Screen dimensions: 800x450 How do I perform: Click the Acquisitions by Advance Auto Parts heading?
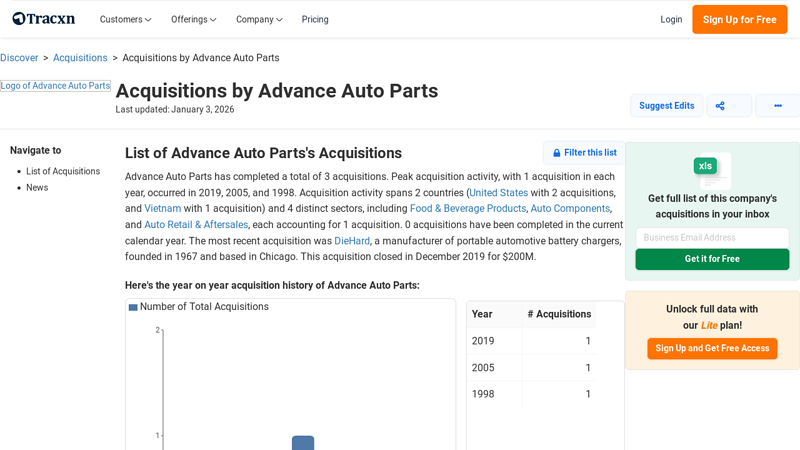(x=277, y=91)
